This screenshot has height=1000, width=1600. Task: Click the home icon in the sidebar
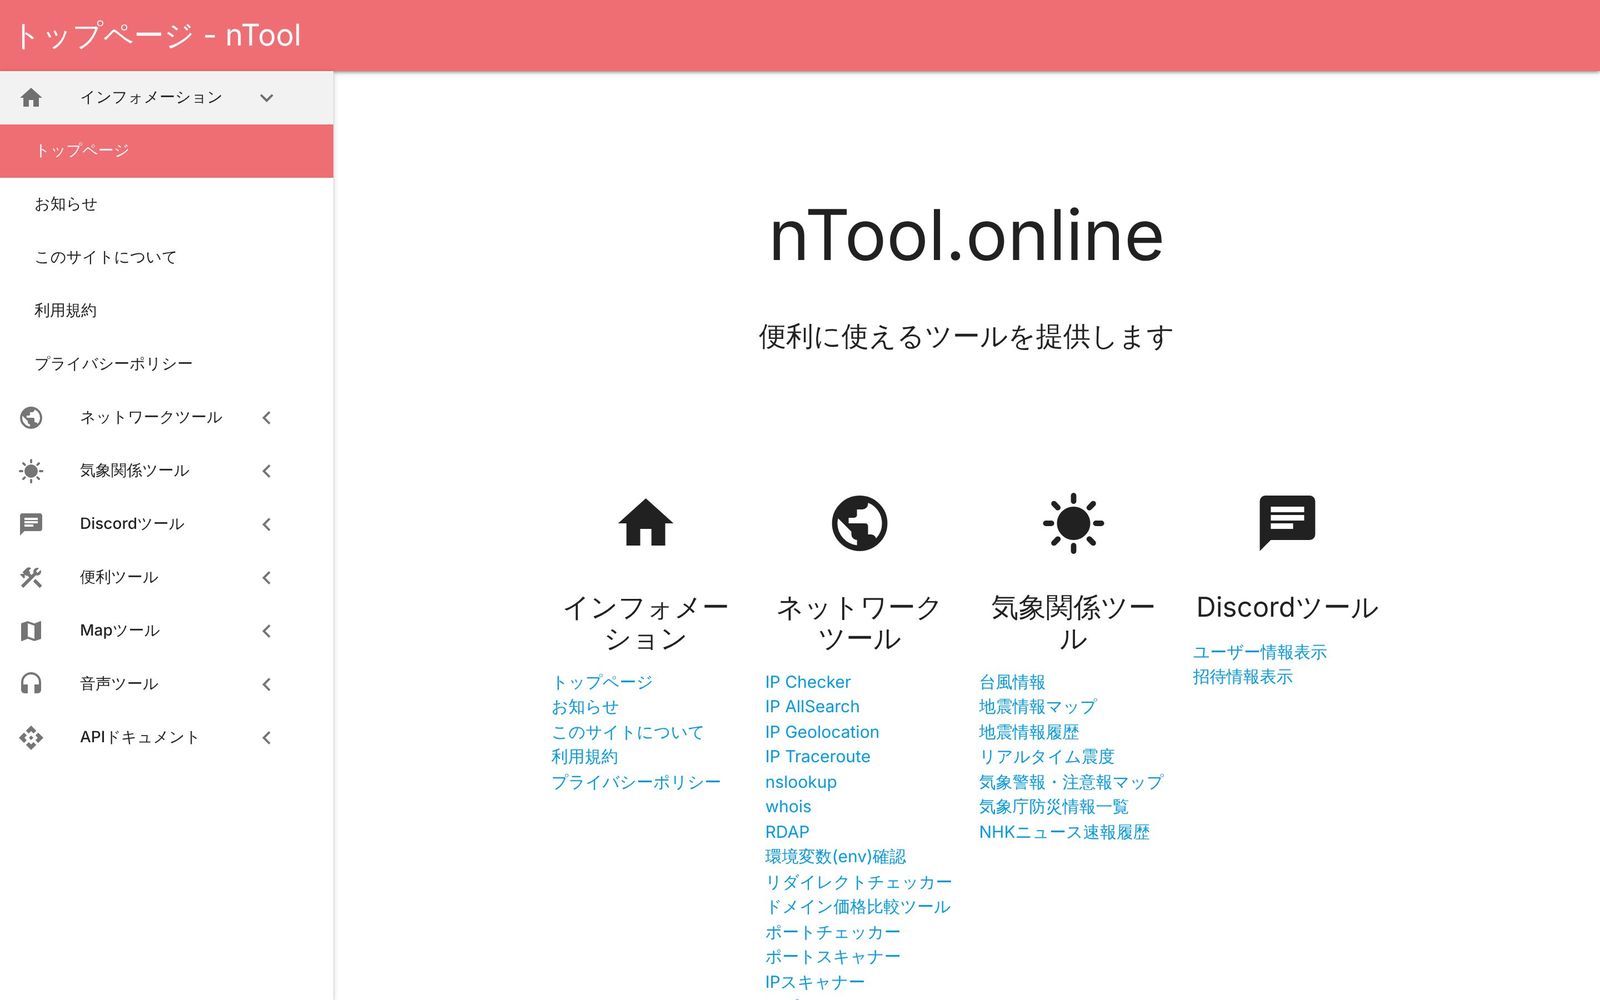point(31,97)
